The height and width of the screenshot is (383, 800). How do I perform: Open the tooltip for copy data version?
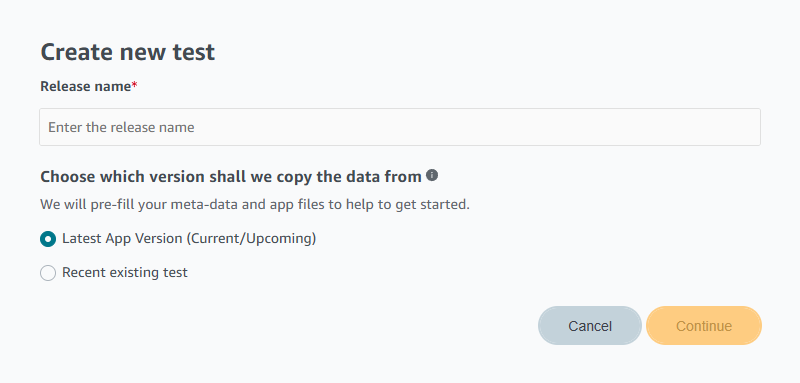432,175
